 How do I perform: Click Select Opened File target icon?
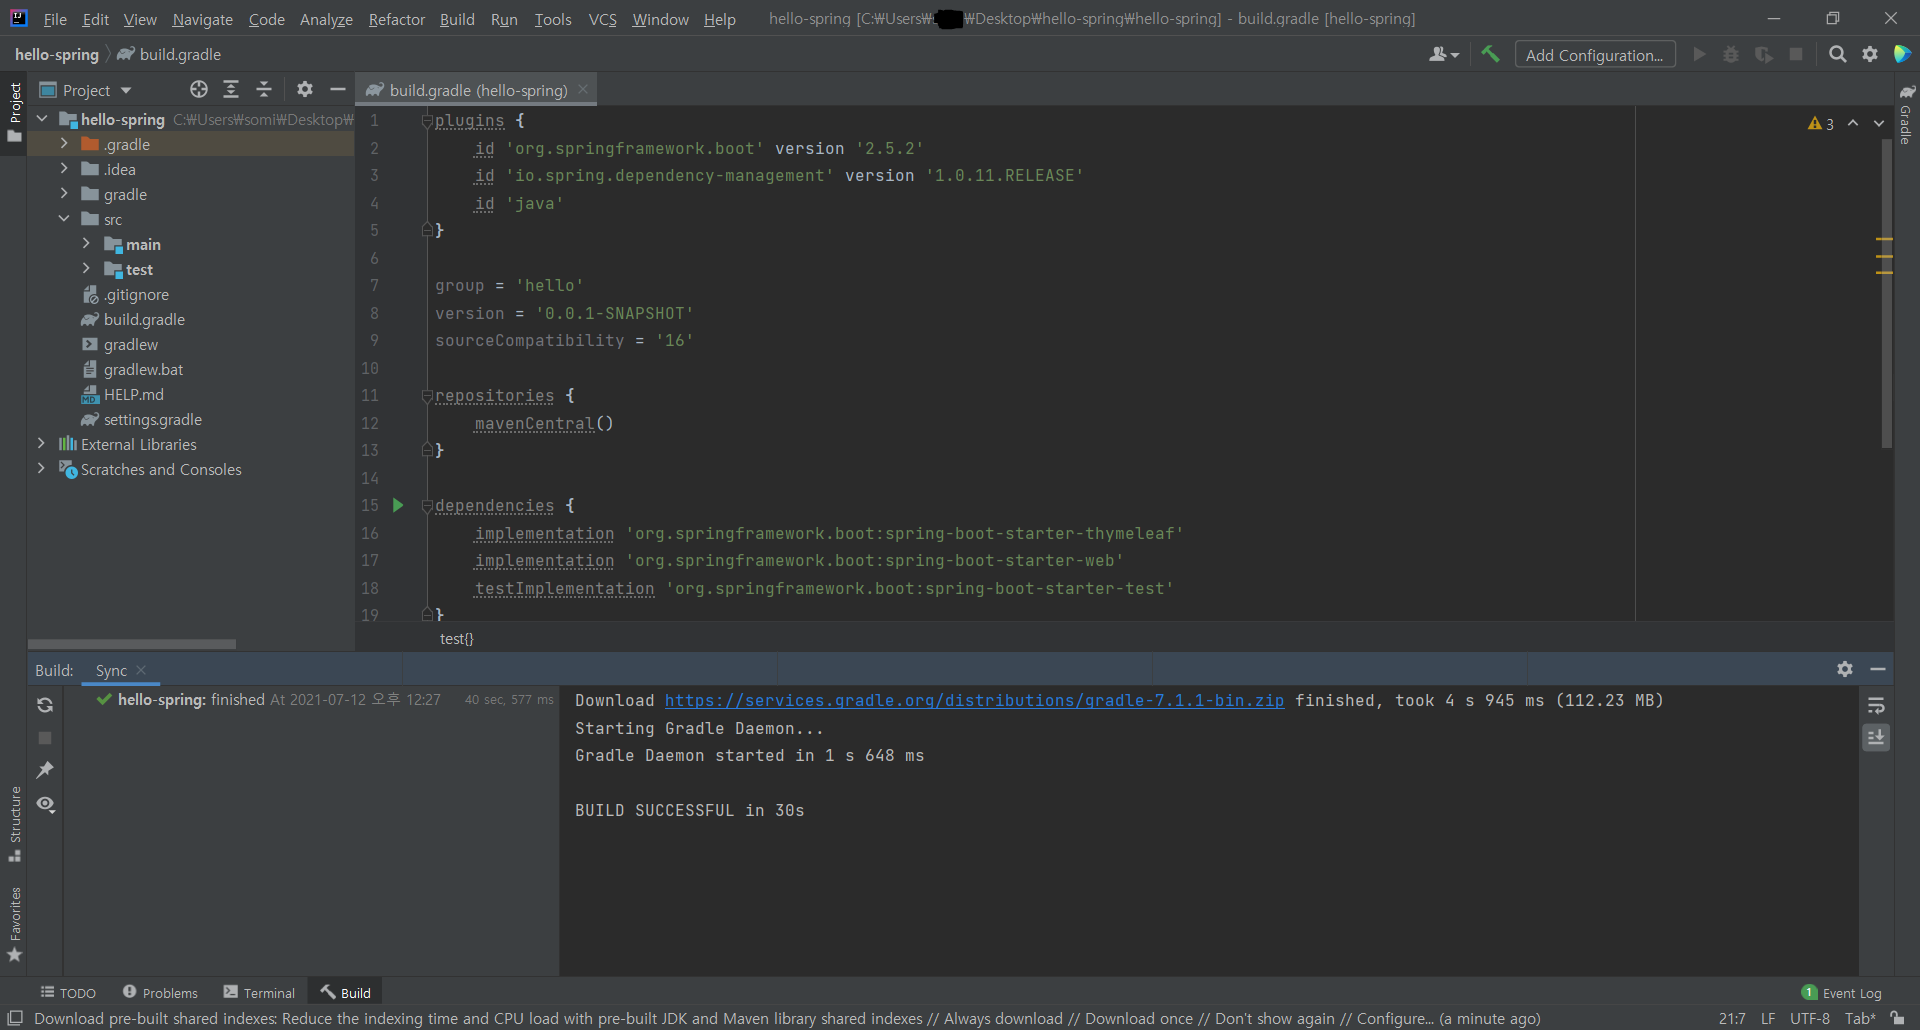pos(199,89)
